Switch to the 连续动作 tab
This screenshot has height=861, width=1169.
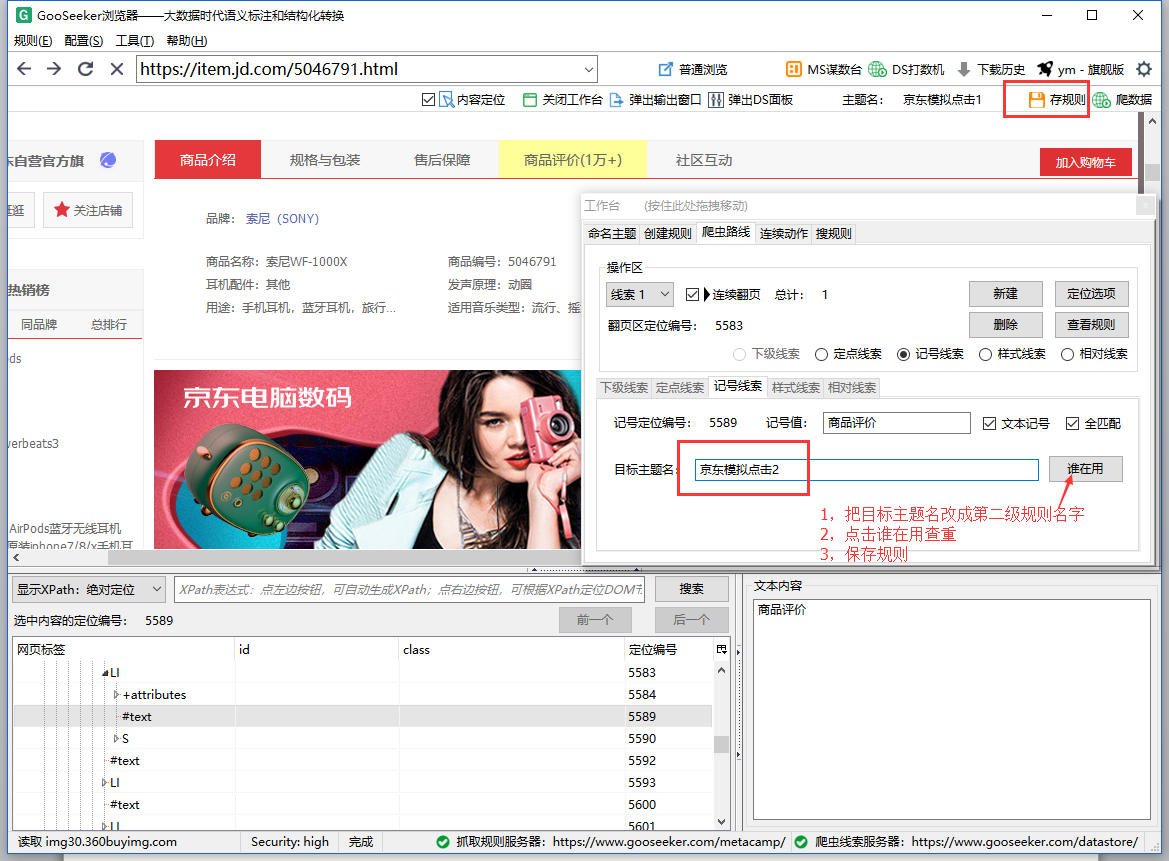tap(784, 233)
